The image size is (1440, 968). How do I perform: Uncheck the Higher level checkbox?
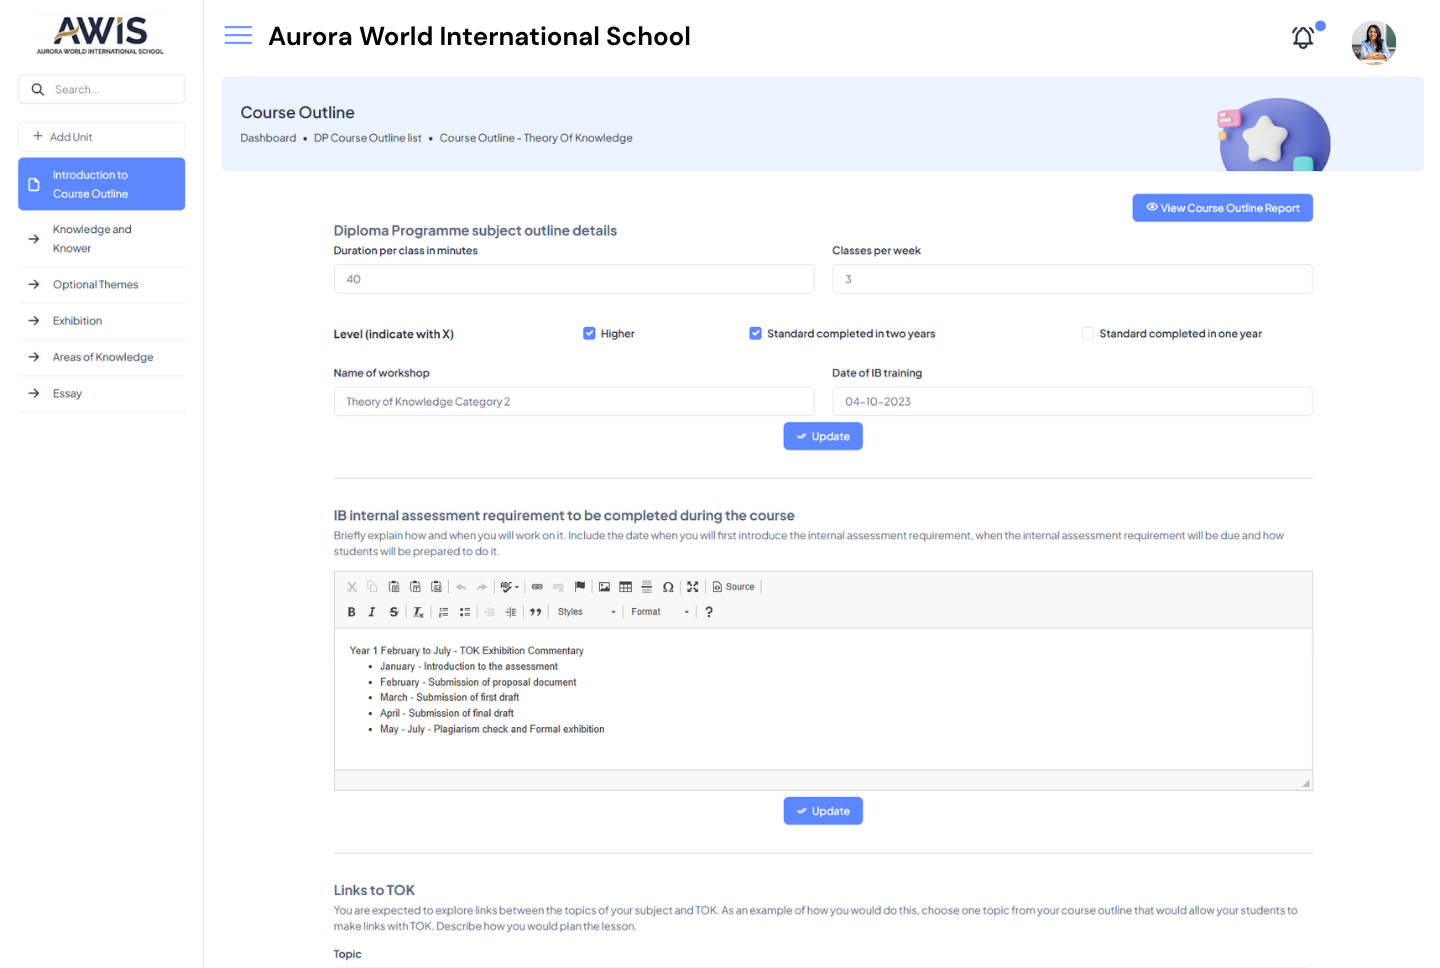point(589,334)
